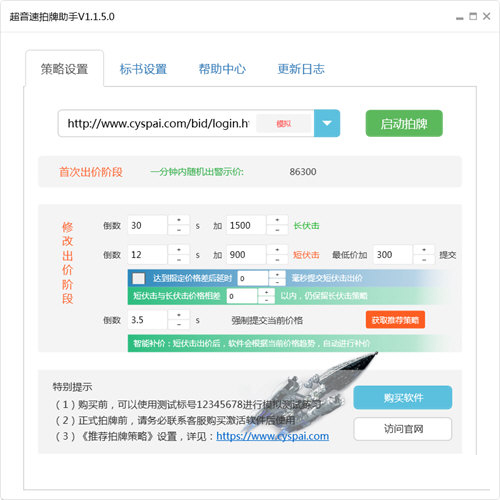The height and width of the screenshot is (500, 500).
Task: Decrease the 300 minimum price value
Action: 424,260
